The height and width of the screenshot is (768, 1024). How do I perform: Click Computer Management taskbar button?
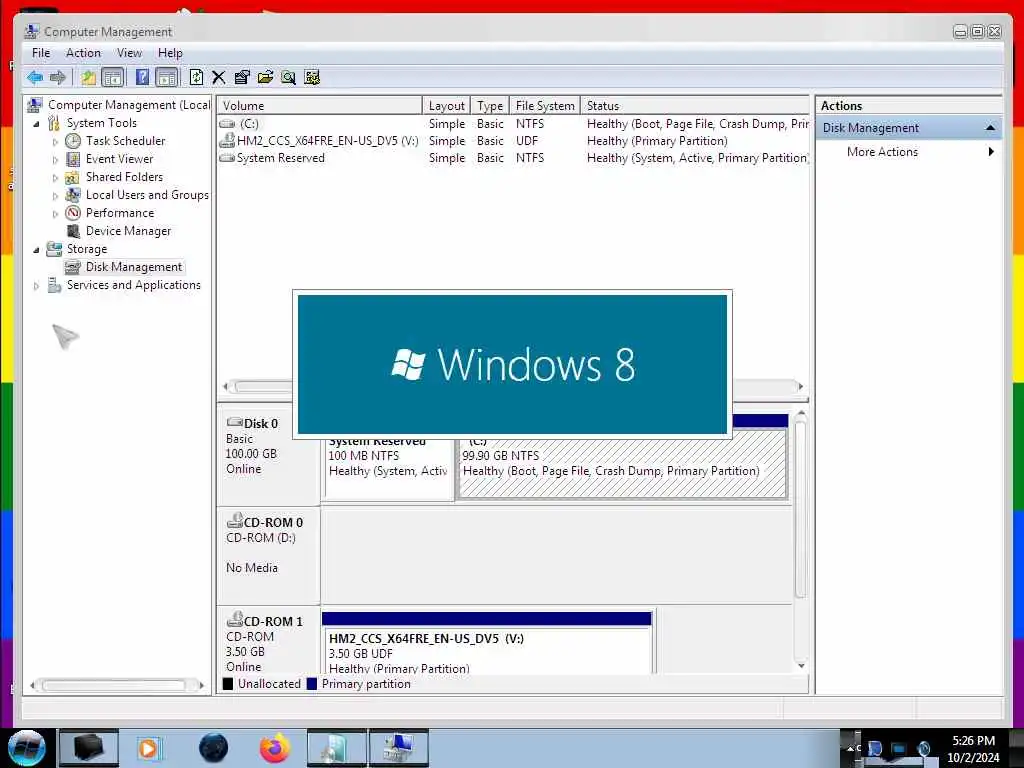[398, 748]
